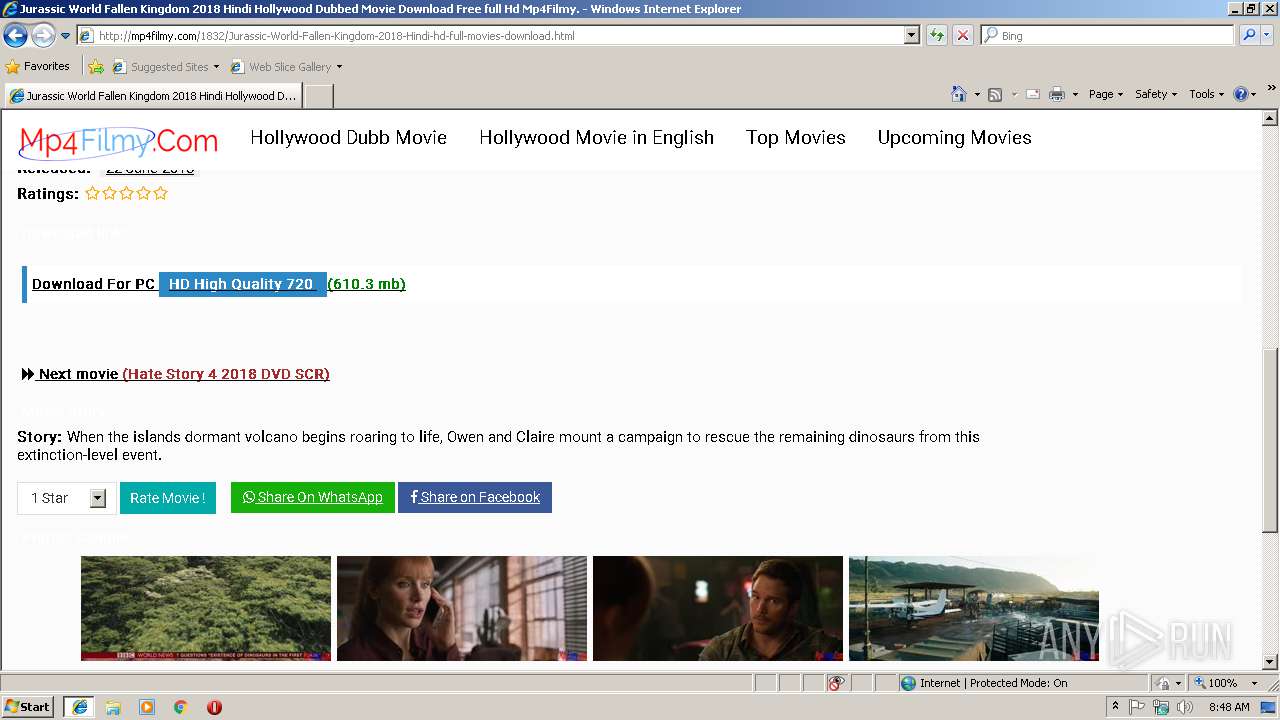Click the volume speaker tray icon
Viewport: 1280px width, 720px height.
coord(1184,707)
